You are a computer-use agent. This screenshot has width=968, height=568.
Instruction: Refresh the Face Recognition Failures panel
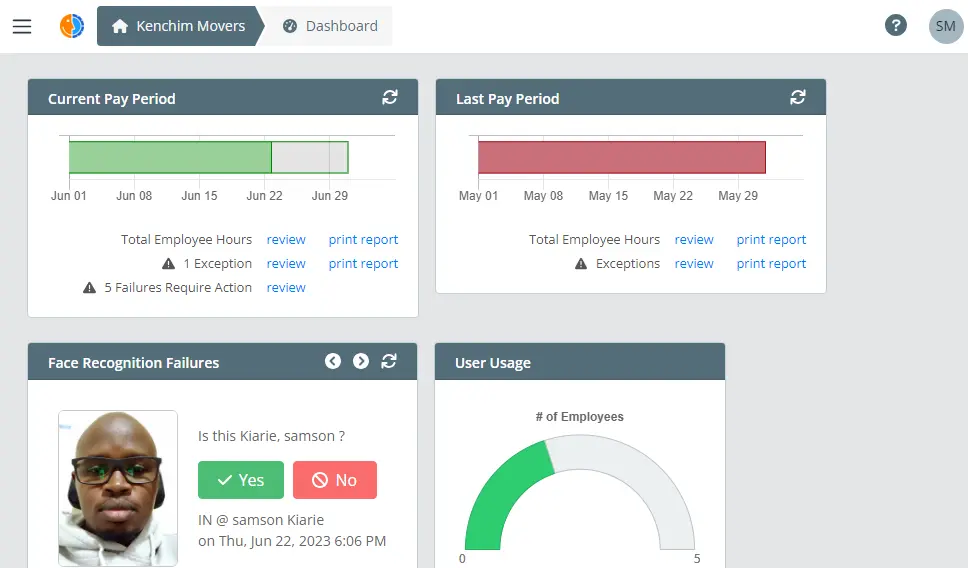(389, 361)
